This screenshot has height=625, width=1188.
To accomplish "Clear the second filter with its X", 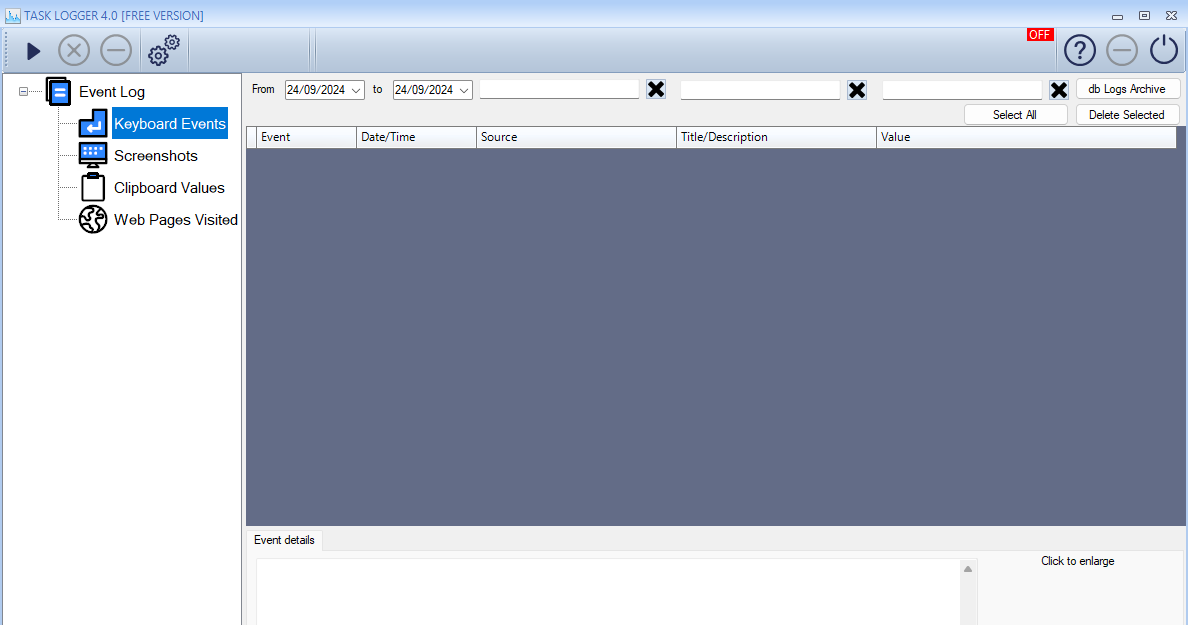I will coord(857,90).
